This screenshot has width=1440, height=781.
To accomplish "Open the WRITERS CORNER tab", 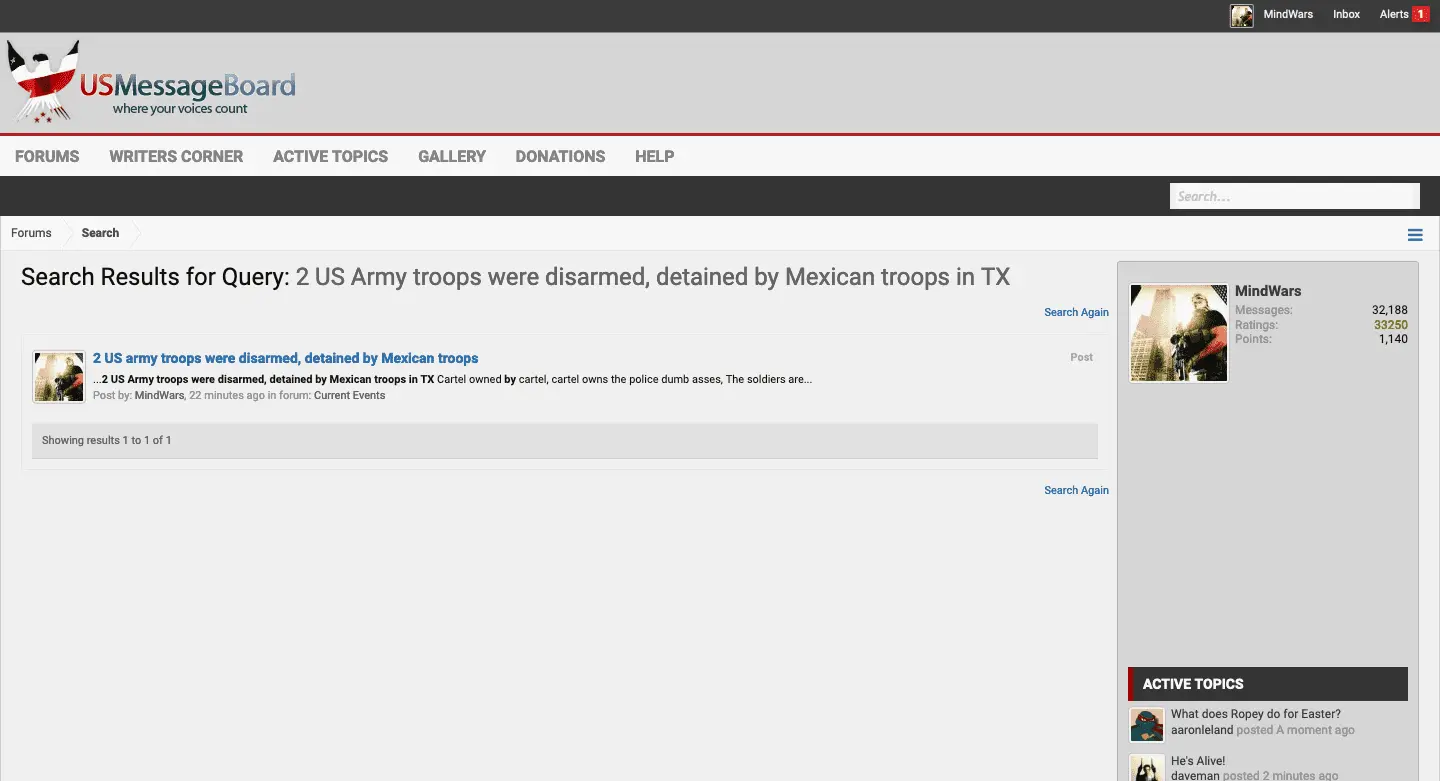I will (x=176, y=156).
